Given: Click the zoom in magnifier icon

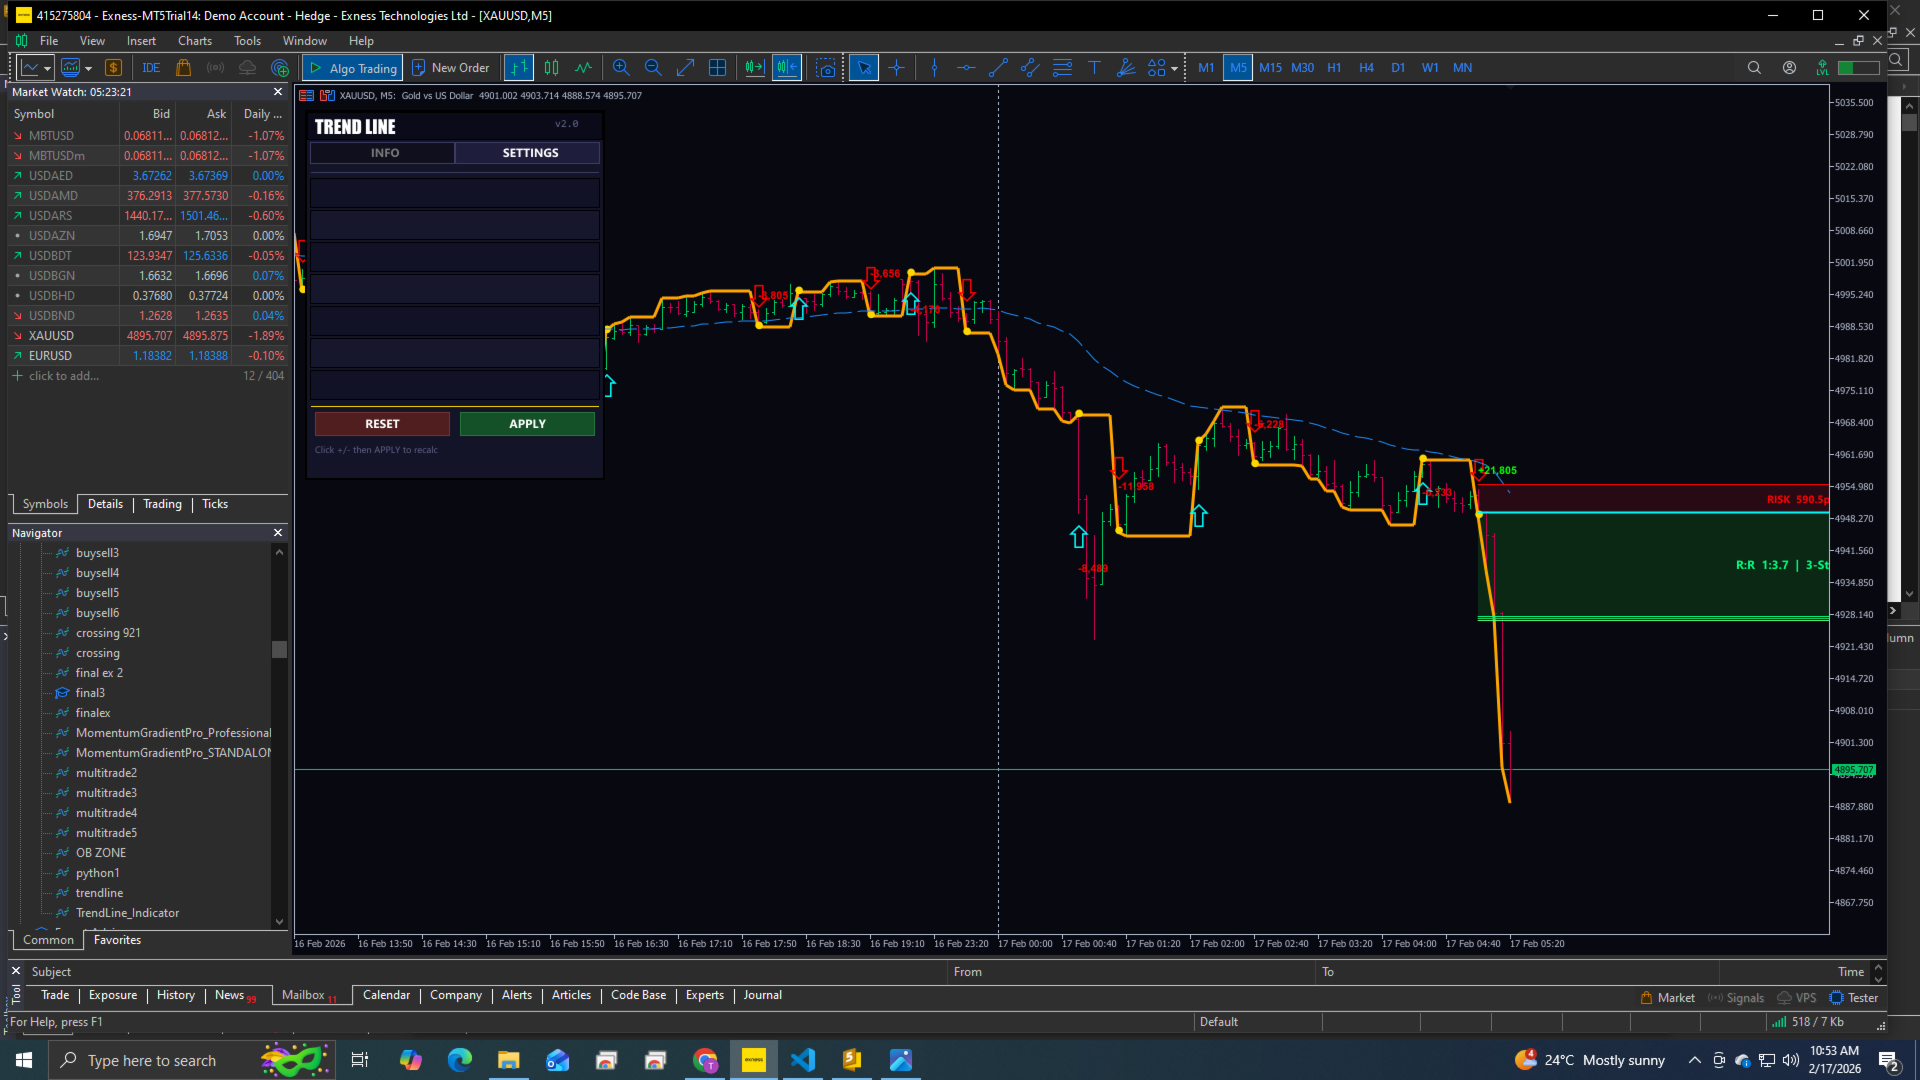Looking at the screenshot, I should coord(621,68).
